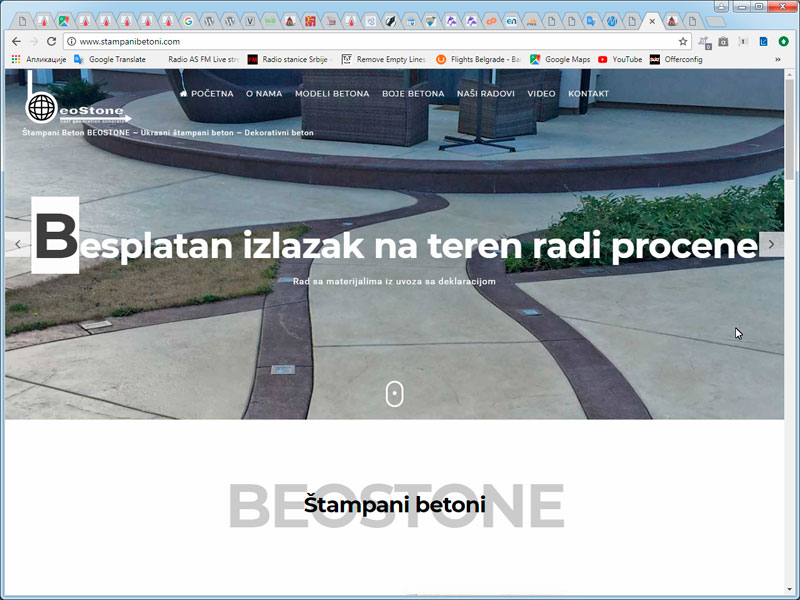Image resolution: width=800 pixels, height=600 pixels.
Task: Open the BOJE BETONA menu
Action: click(413, 93)
